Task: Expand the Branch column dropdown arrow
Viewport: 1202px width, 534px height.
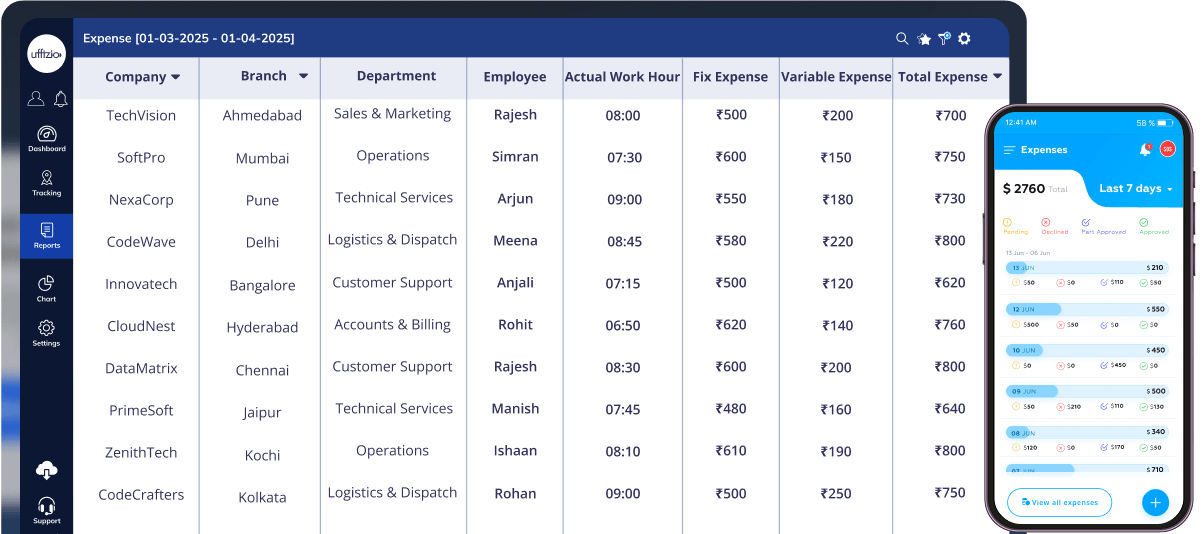Action: (x=303, y=76)
